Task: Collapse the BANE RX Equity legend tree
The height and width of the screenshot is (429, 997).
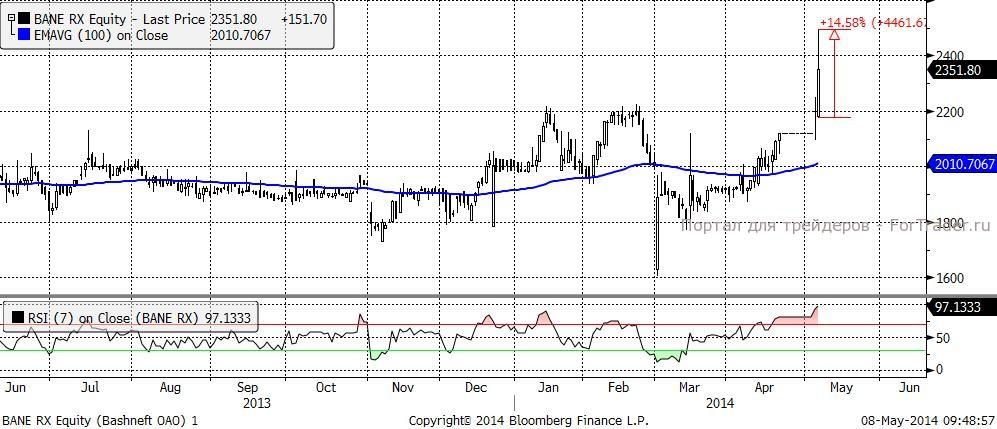Action: point(10,20)
